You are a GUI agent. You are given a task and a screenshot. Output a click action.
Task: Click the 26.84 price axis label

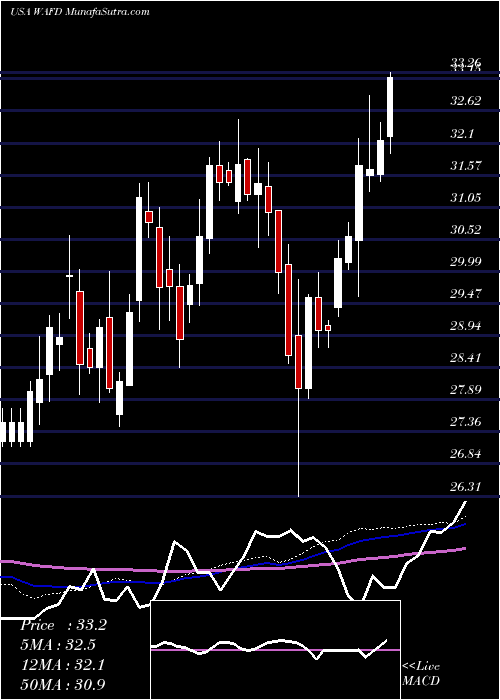[466, 454]
